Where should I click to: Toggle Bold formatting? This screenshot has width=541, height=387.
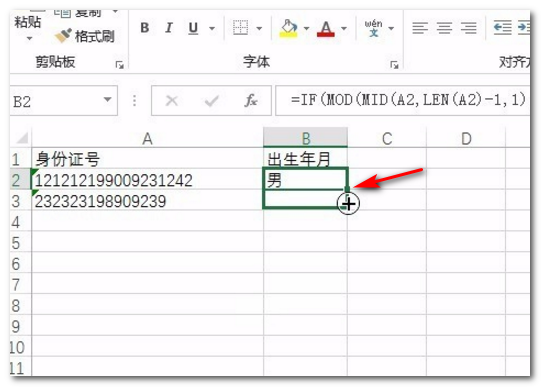pyautogui.click(x=145, y=28)
